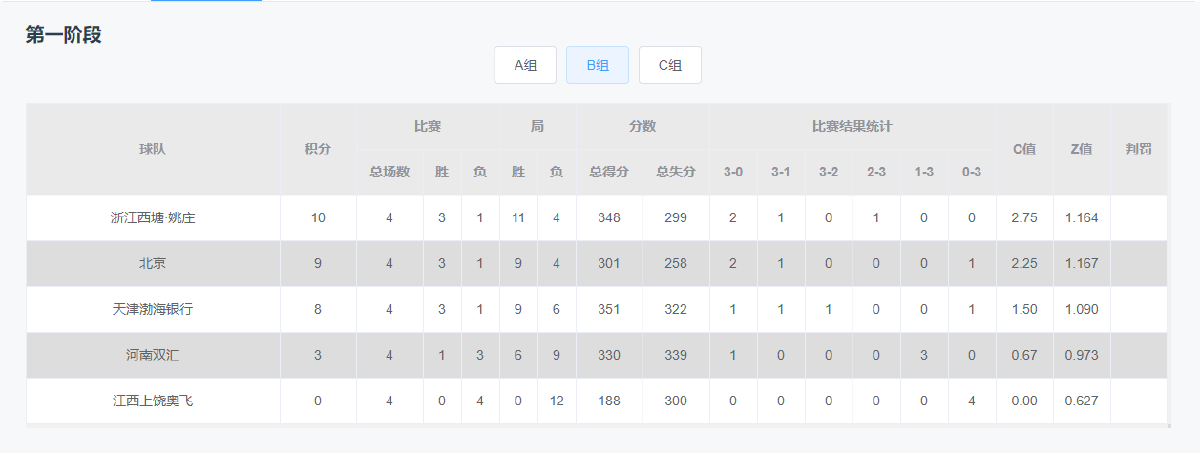The image size is (1200, 453).
Task: Click the Z值 column header
Action: tap(1081, 149)
